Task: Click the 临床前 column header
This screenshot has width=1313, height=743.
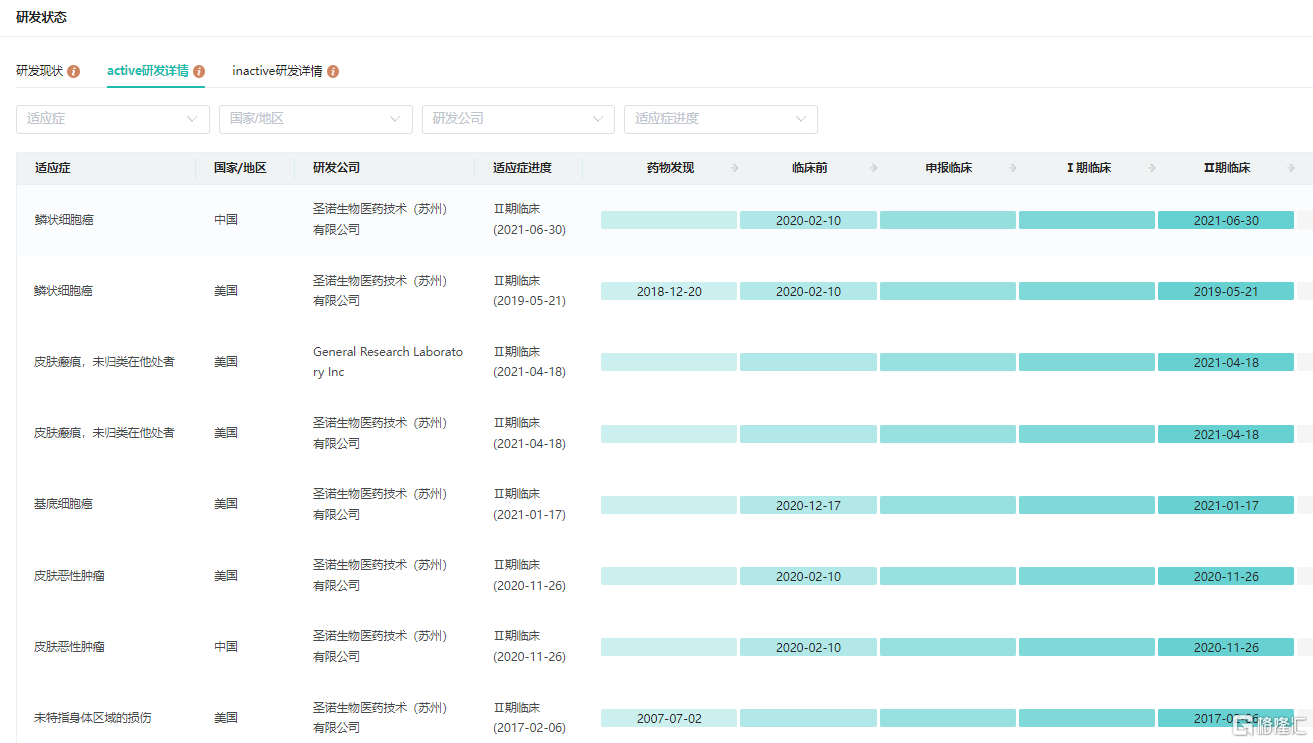Action: pos(809,168)
